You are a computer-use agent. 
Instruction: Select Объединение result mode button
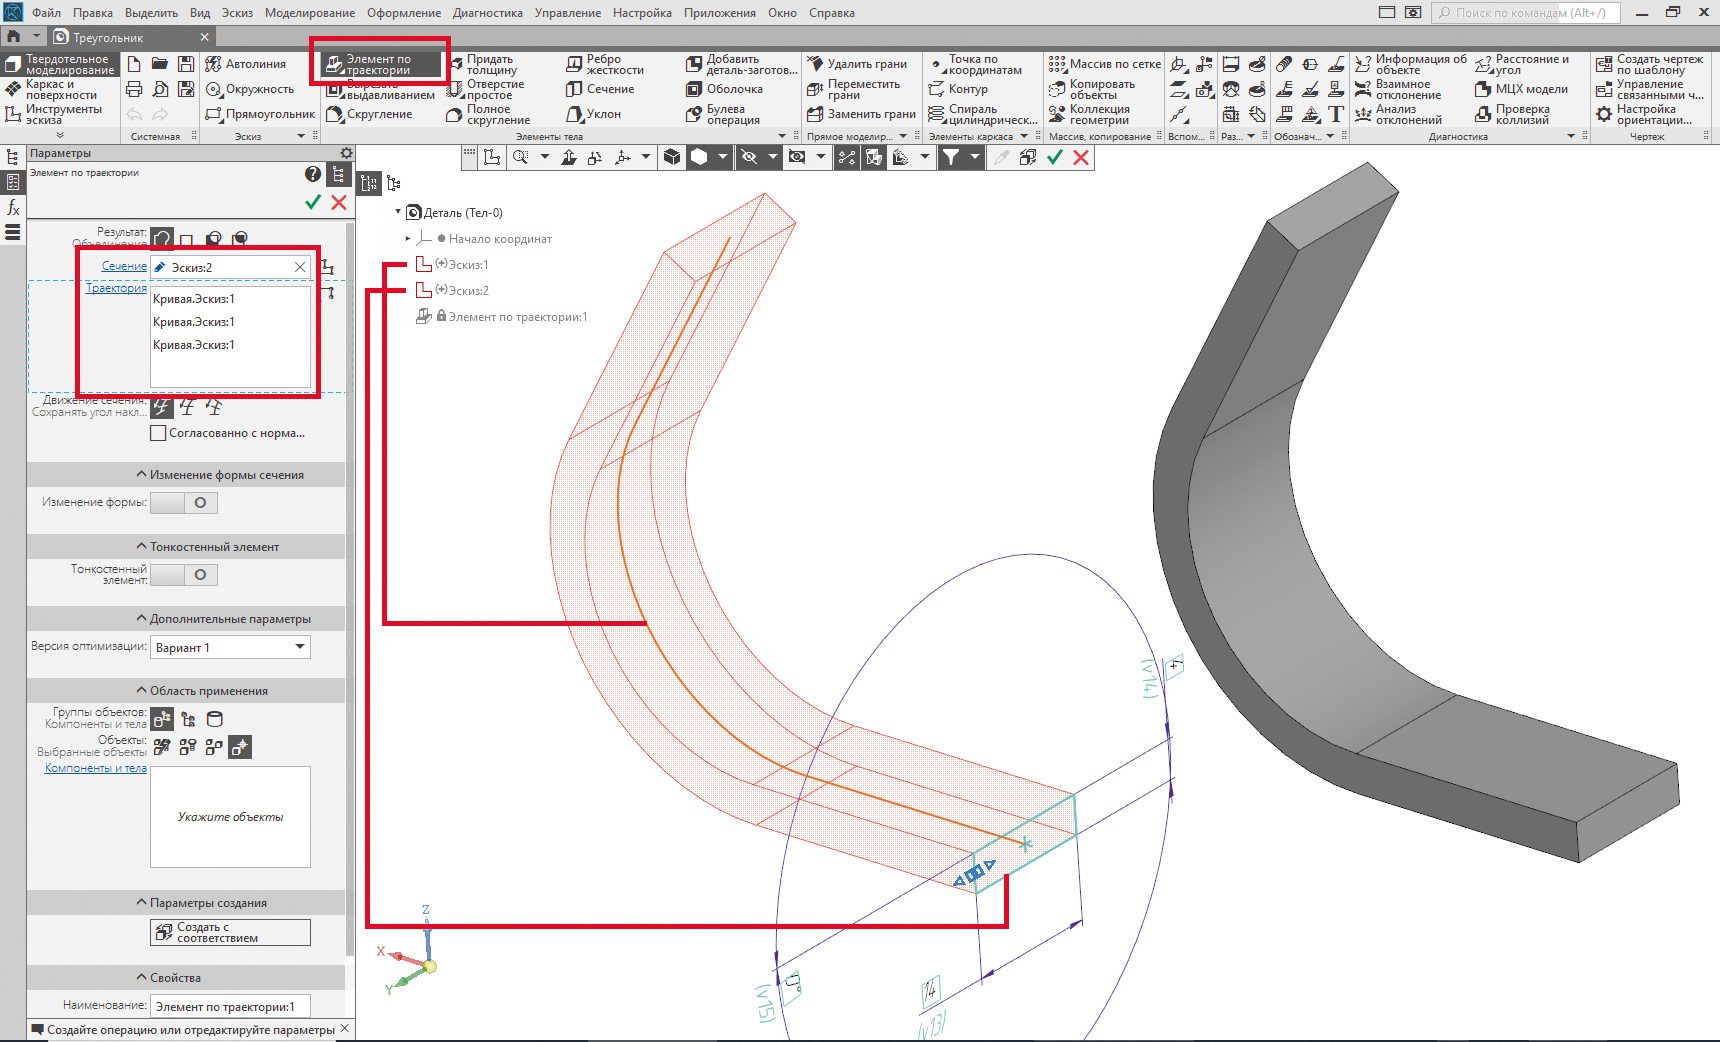pos(162,238)
